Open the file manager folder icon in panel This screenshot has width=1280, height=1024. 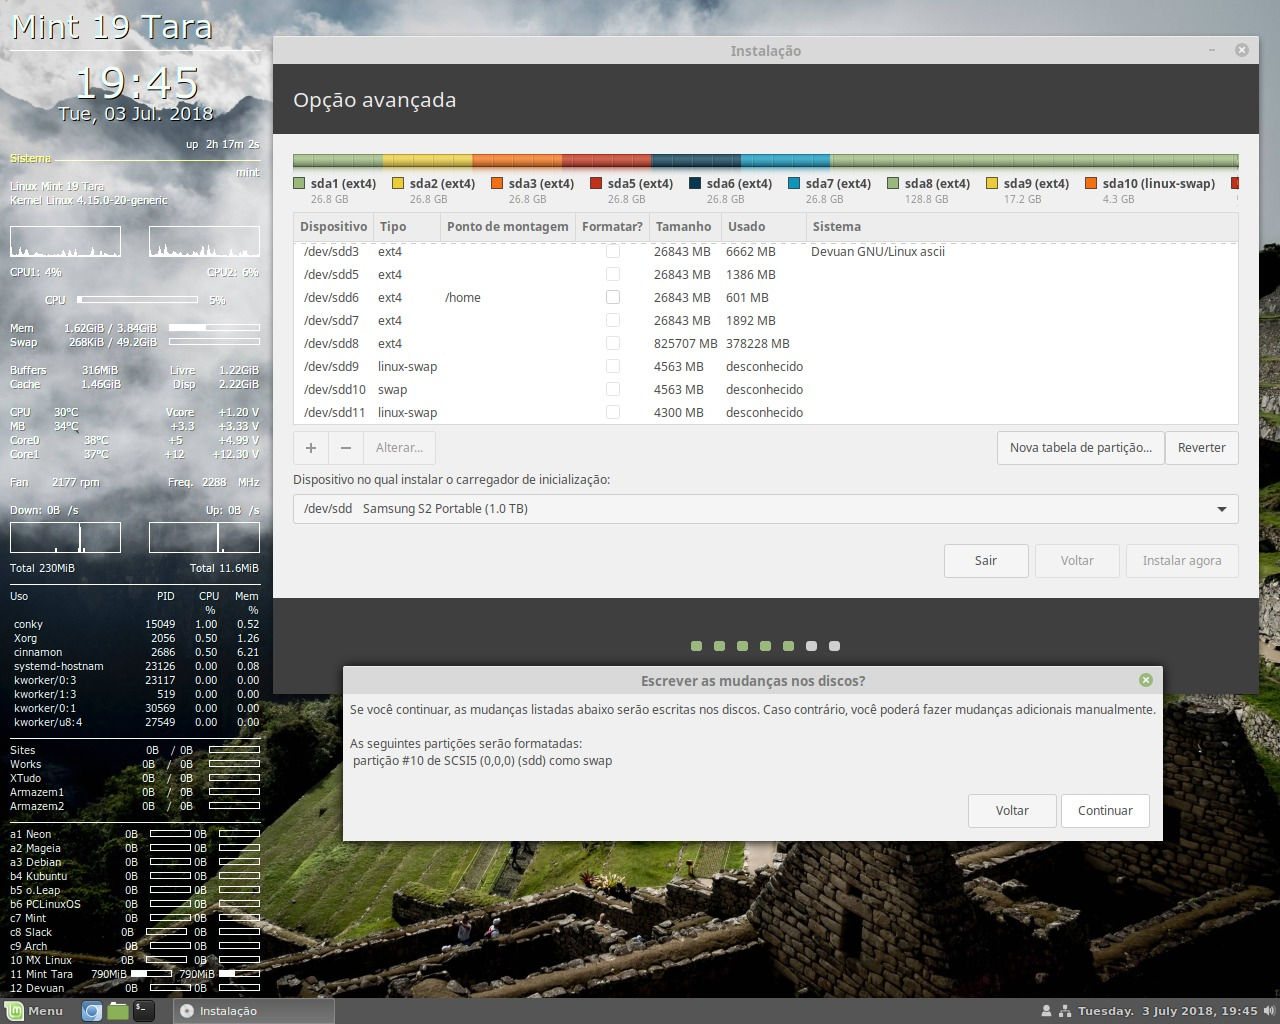coord(118,1011)
